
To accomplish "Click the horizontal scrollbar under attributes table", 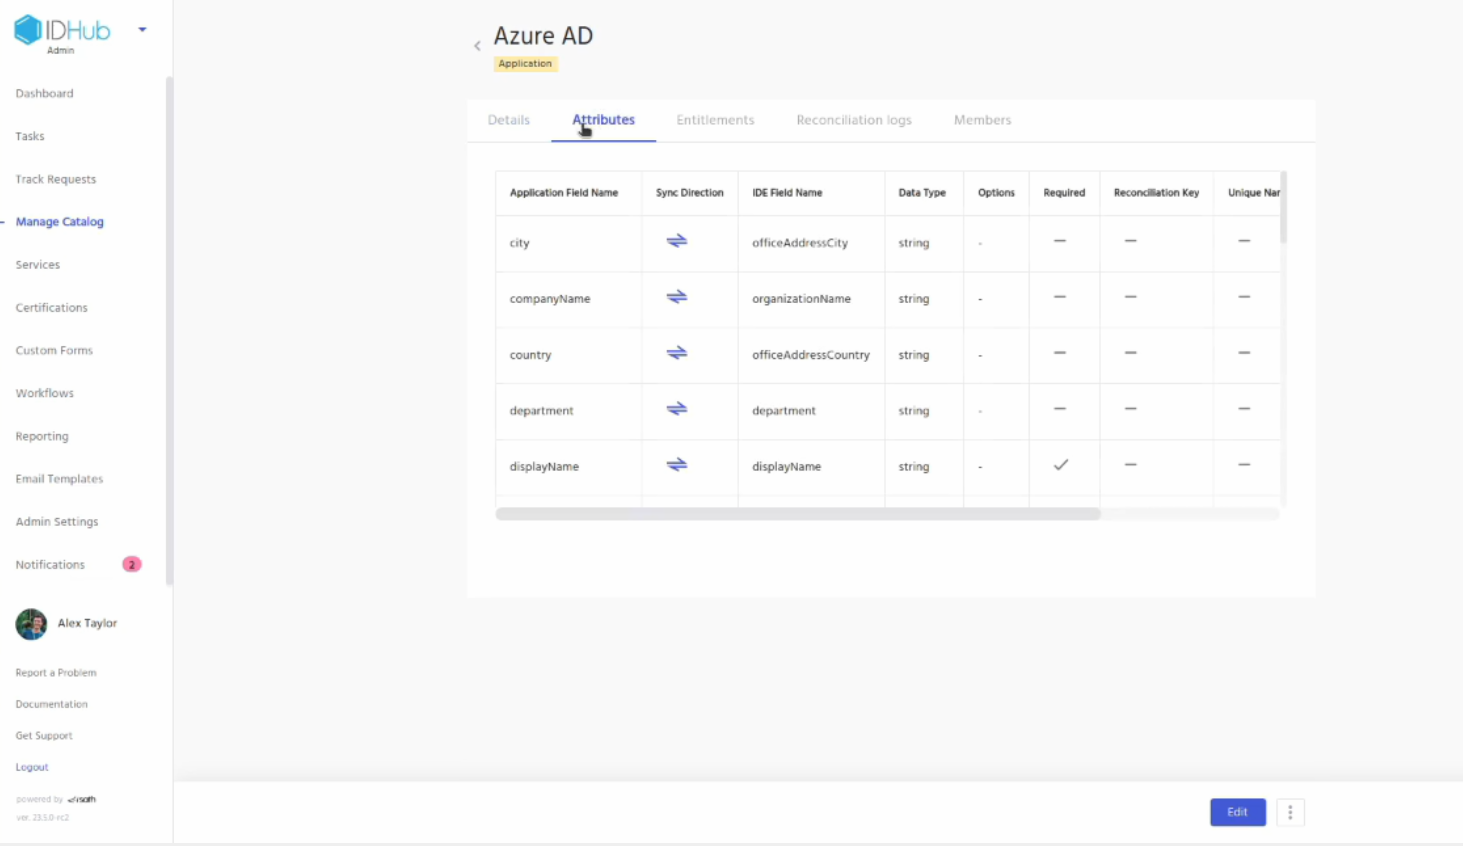I will tap(797, 514).
